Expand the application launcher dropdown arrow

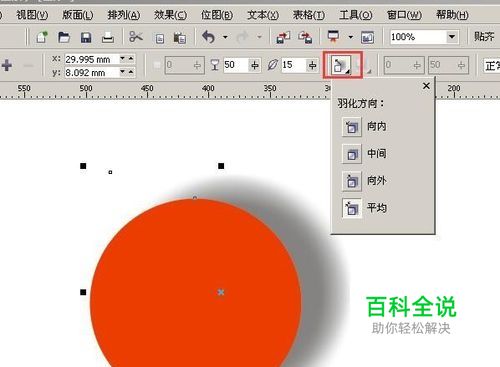[351, 37]
